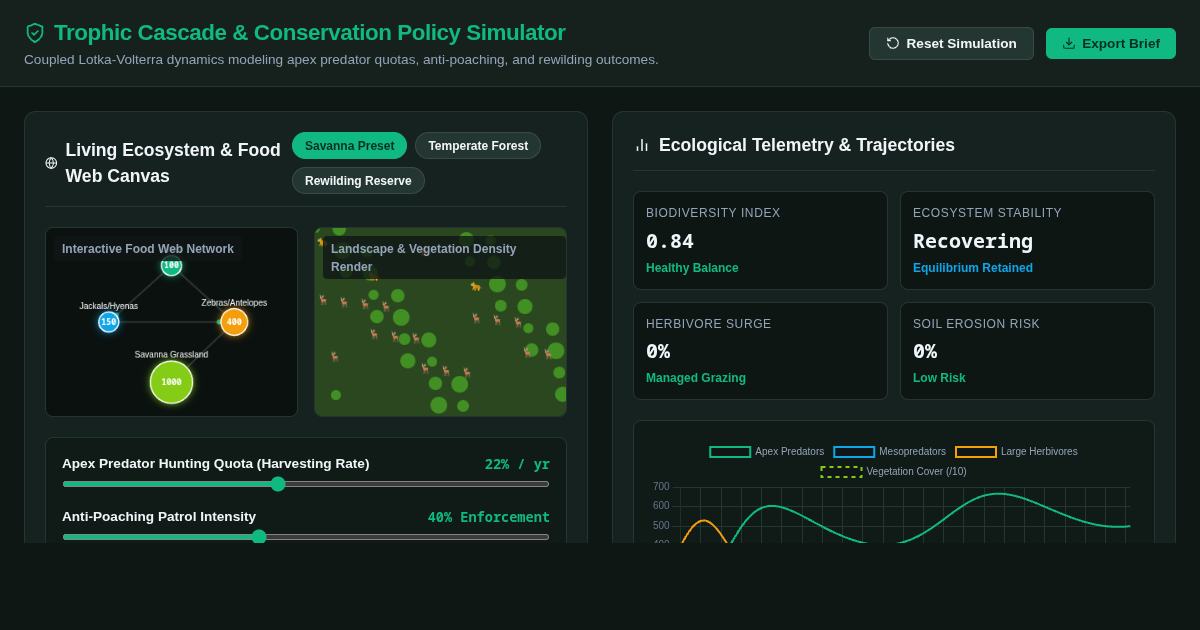Switch to the Temperate Forest preset
The height and width of the screenshot is (630, 1200).
coord(478,146)
